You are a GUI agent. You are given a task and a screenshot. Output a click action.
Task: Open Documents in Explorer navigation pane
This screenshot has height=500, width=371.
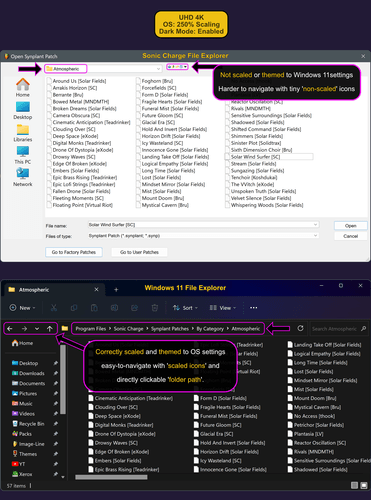point(28,383)
